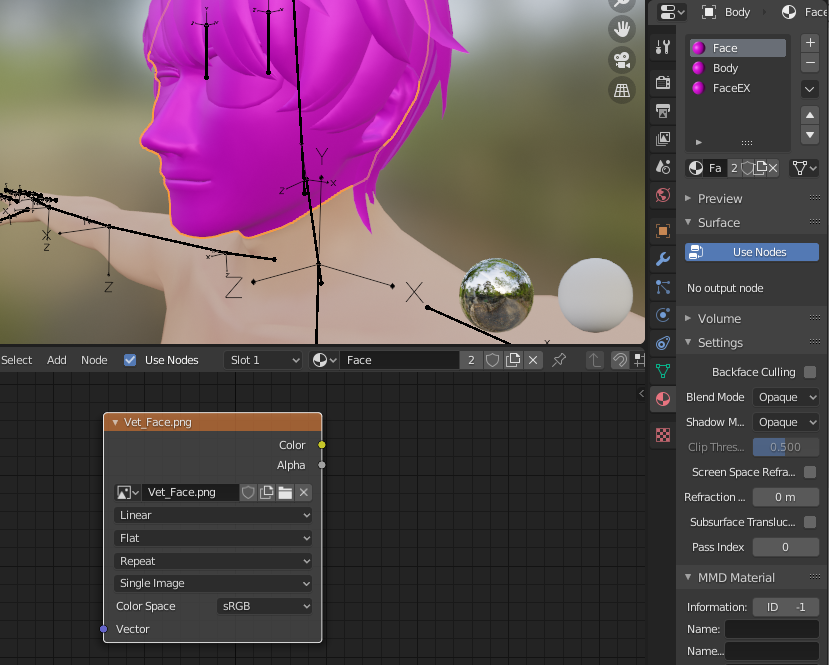Click the Refraction Depth 0 m field
This screenshot has width=829, height=665.
coord(786,497)
